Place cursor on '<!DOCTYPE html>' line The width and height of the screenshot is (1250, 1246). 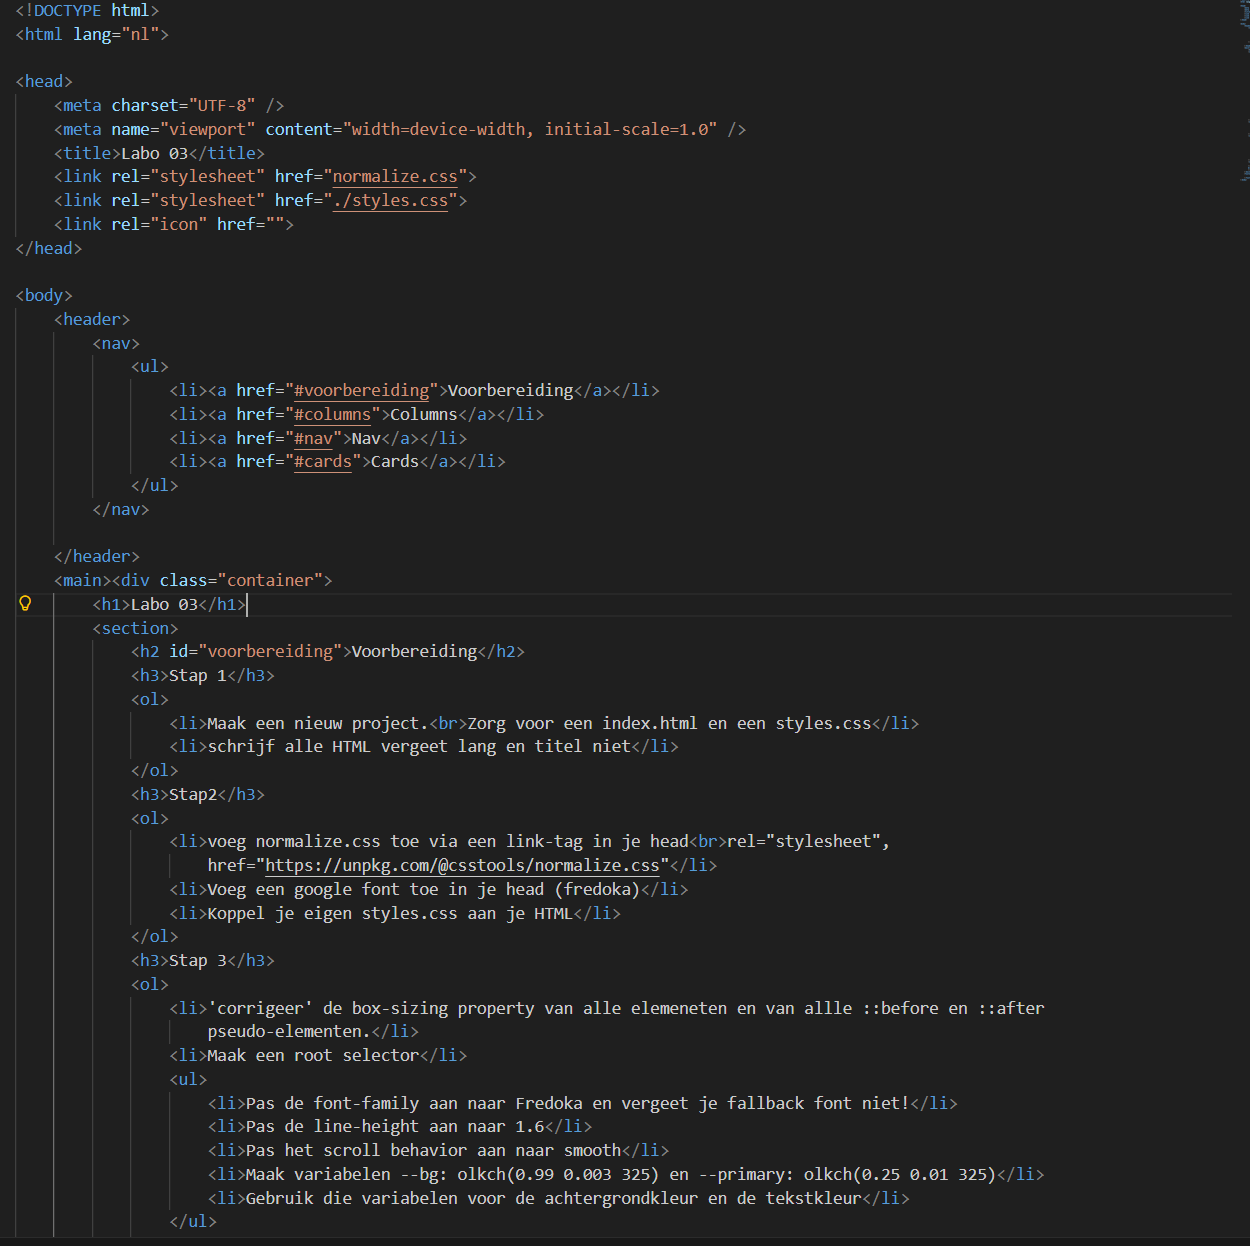point(87,11)
